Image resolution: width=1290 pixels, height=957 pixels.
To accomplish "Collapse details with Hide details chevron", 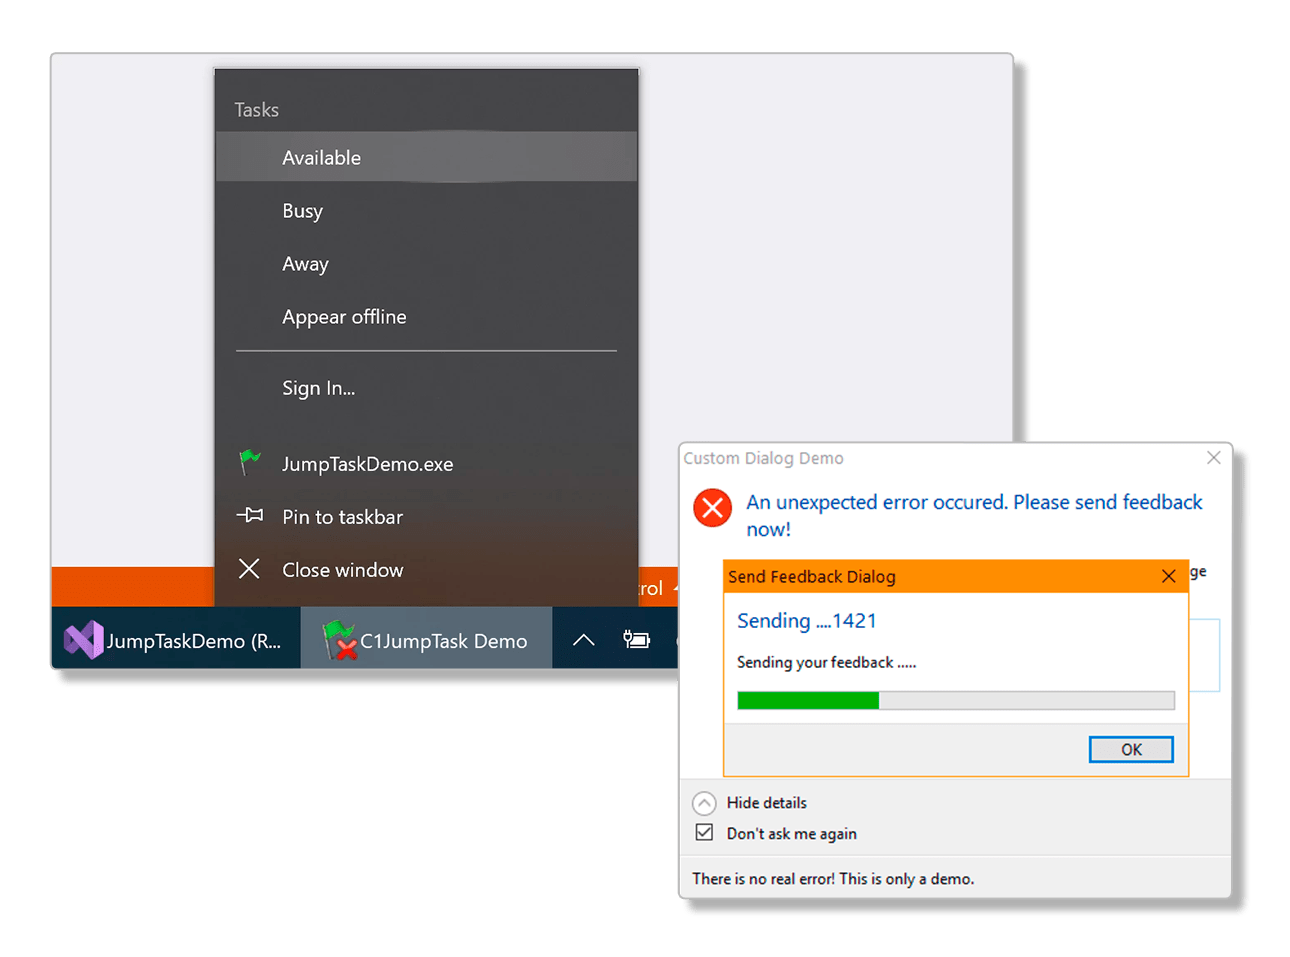I will point(705,803).
